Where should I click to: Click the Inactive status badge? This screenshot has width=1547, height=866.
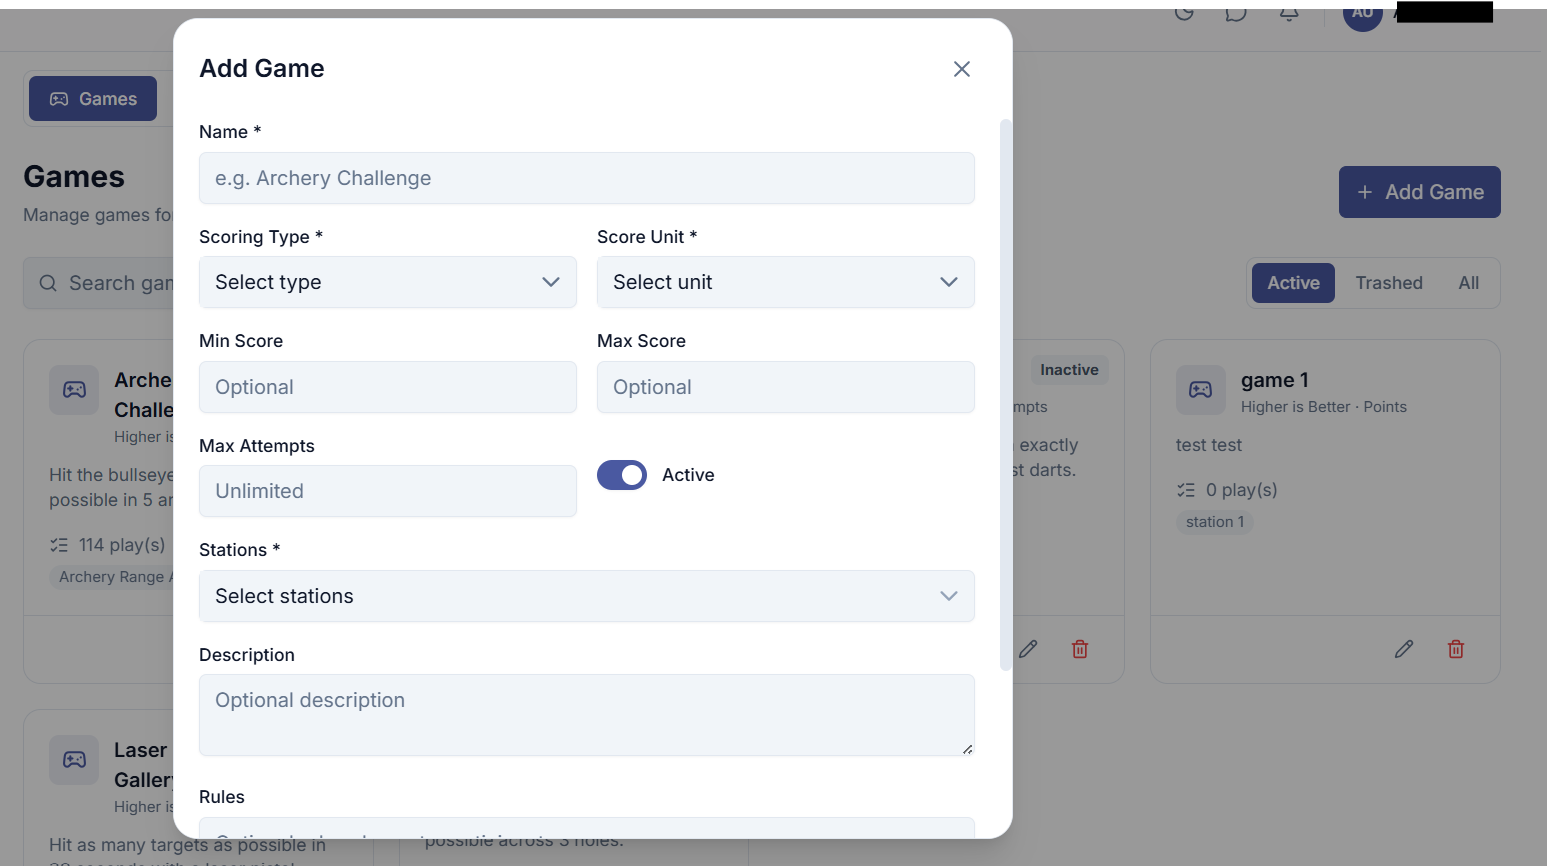[x=1069, y=370]
